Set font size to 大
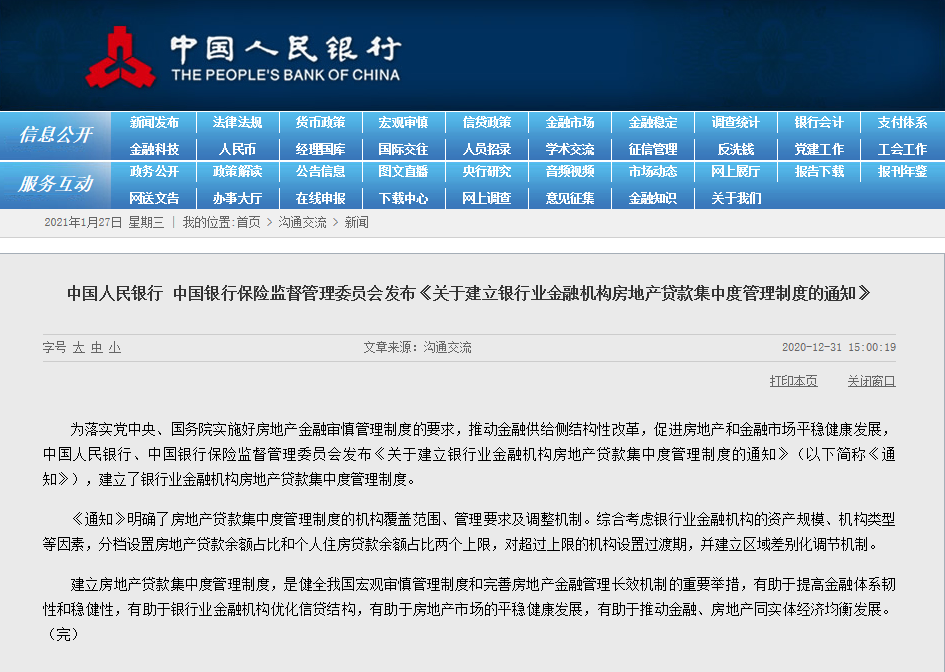This screenshot has width=945, height=672. coord(78,348)
